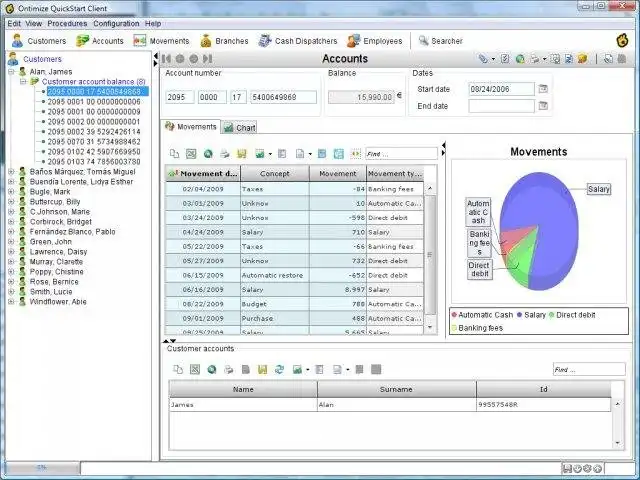Open the Configuration menu

point(116,24)
